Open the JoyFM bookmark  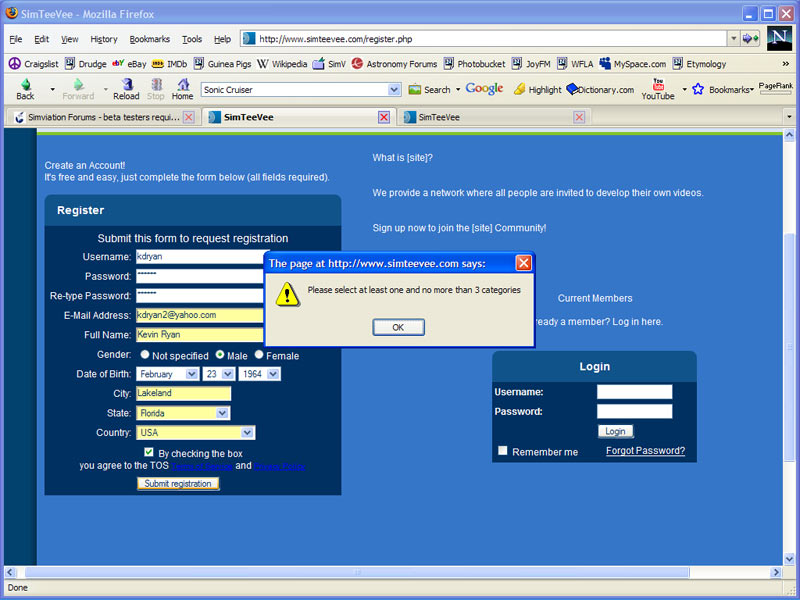(531, 64)
